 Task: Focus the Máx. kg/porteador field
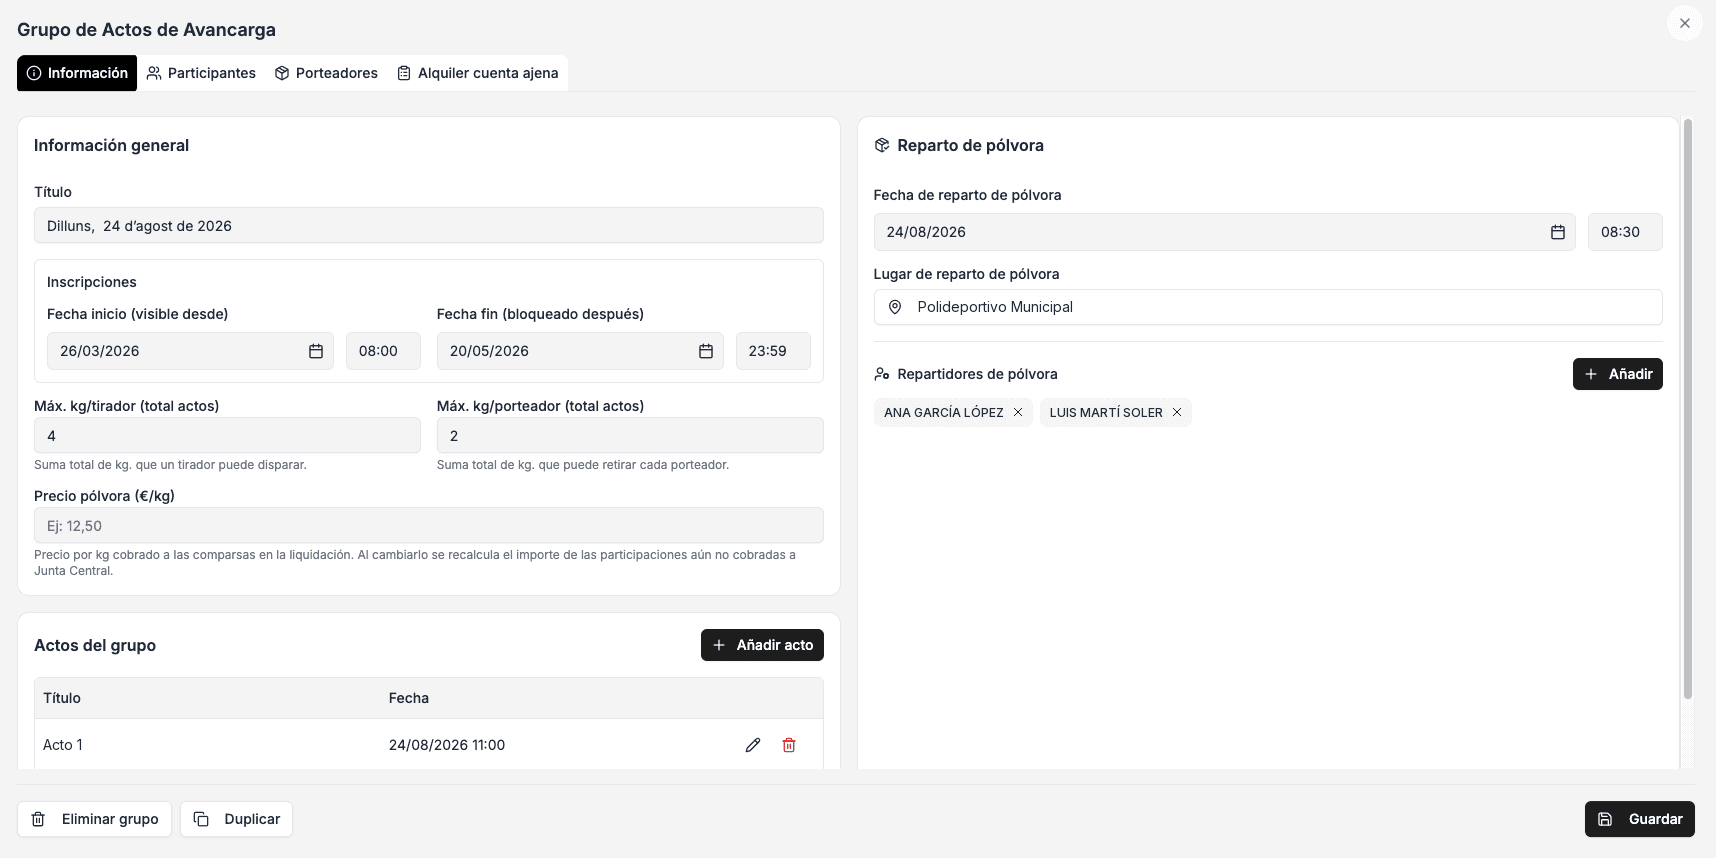630,435
